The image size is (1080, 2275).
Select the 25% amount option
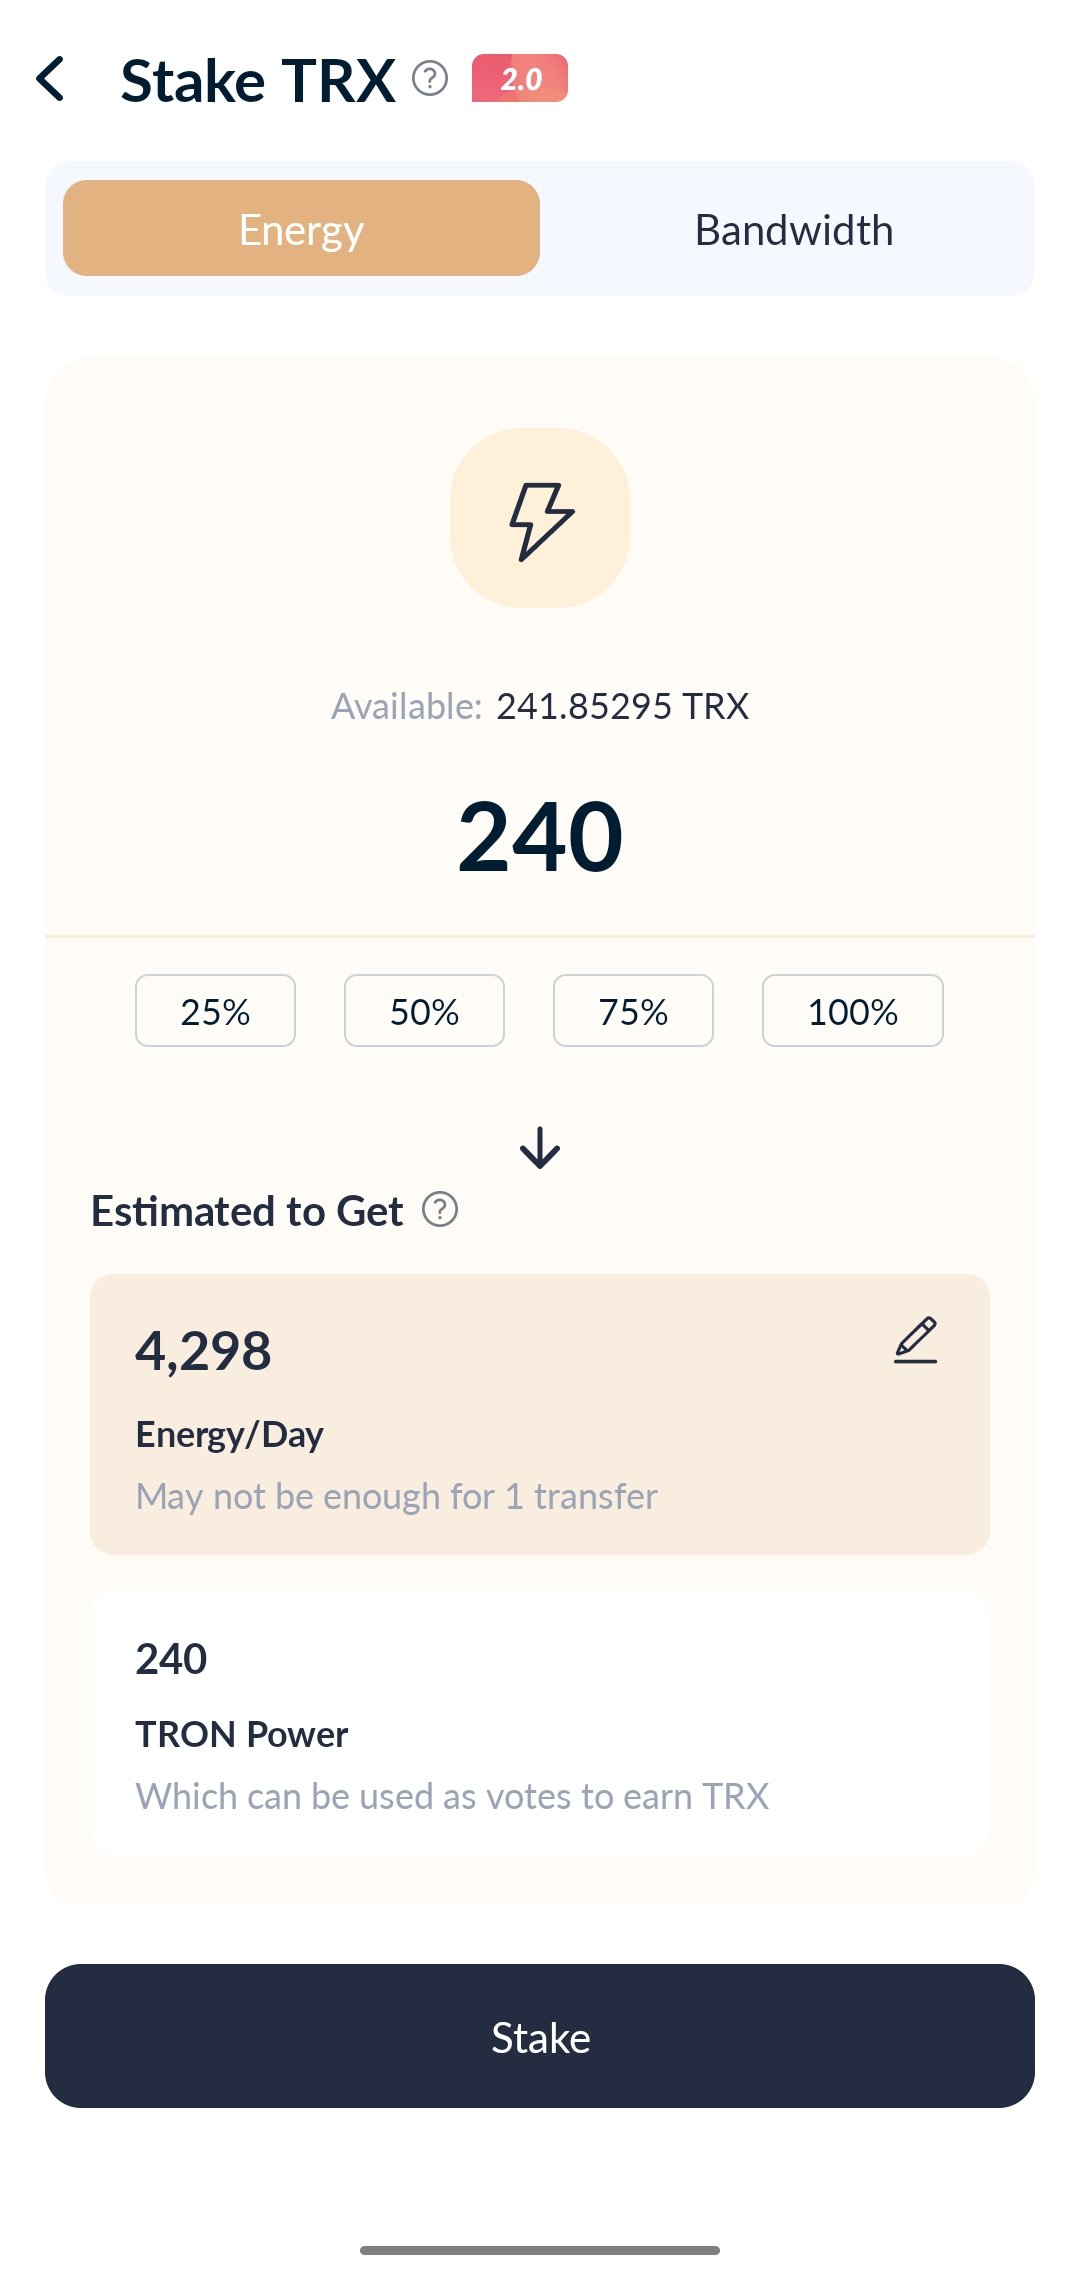tap(215, 1011)
